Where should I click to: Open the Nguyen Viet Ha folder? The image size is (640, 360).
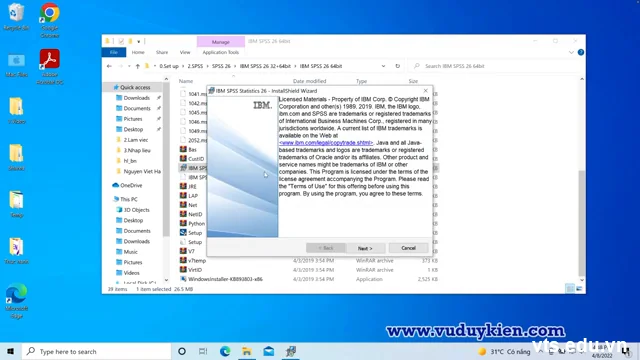(x=142, y=171)
